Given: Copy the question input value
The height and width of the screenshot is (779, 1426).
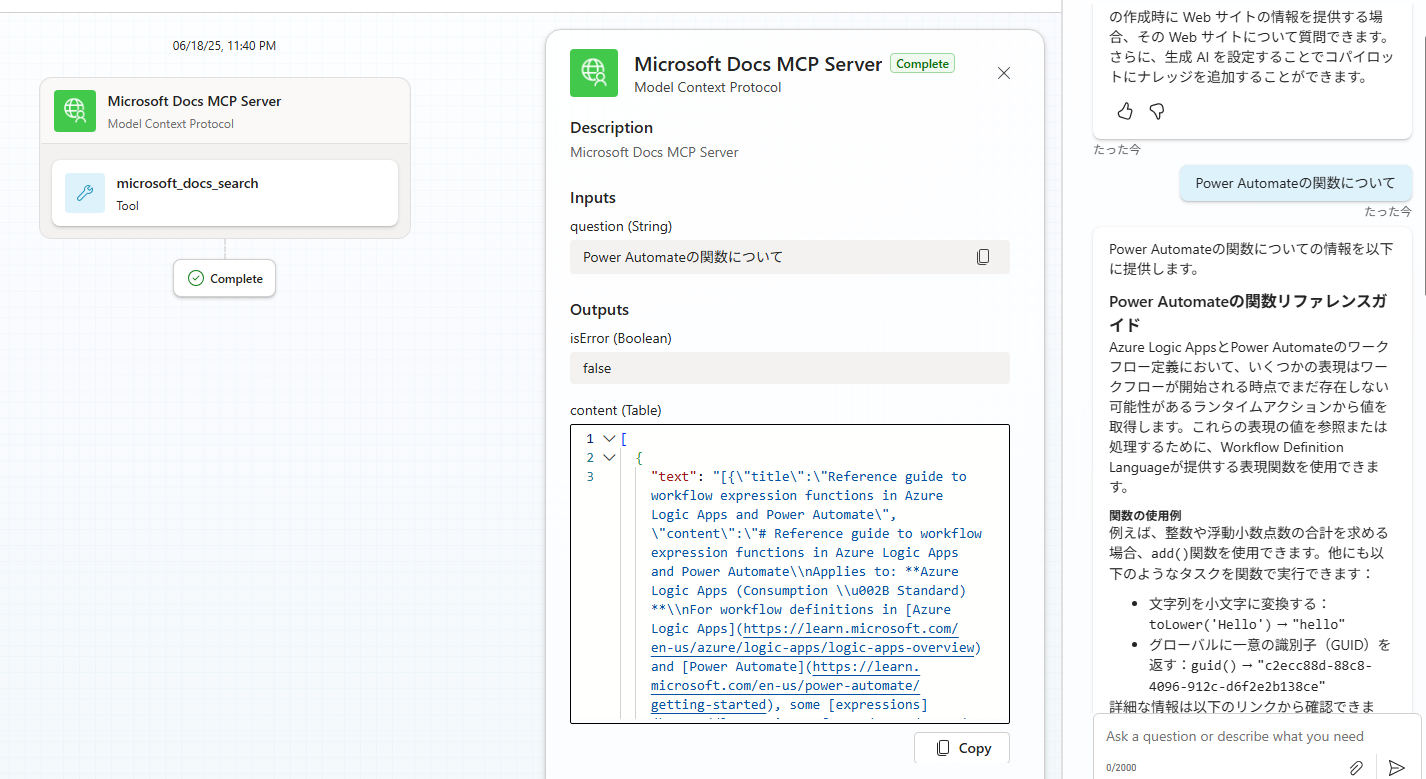Looking at the screenshot, I should click(983, 257).
